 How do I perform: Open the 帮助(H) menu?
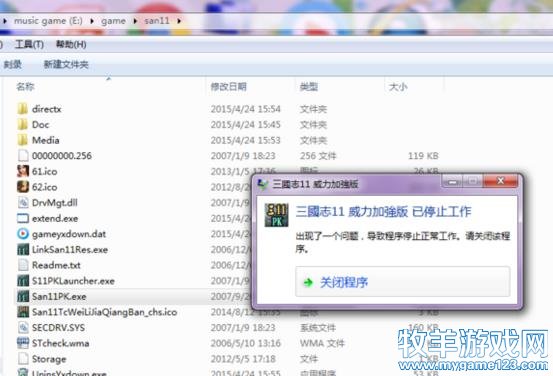click(71, 44)
